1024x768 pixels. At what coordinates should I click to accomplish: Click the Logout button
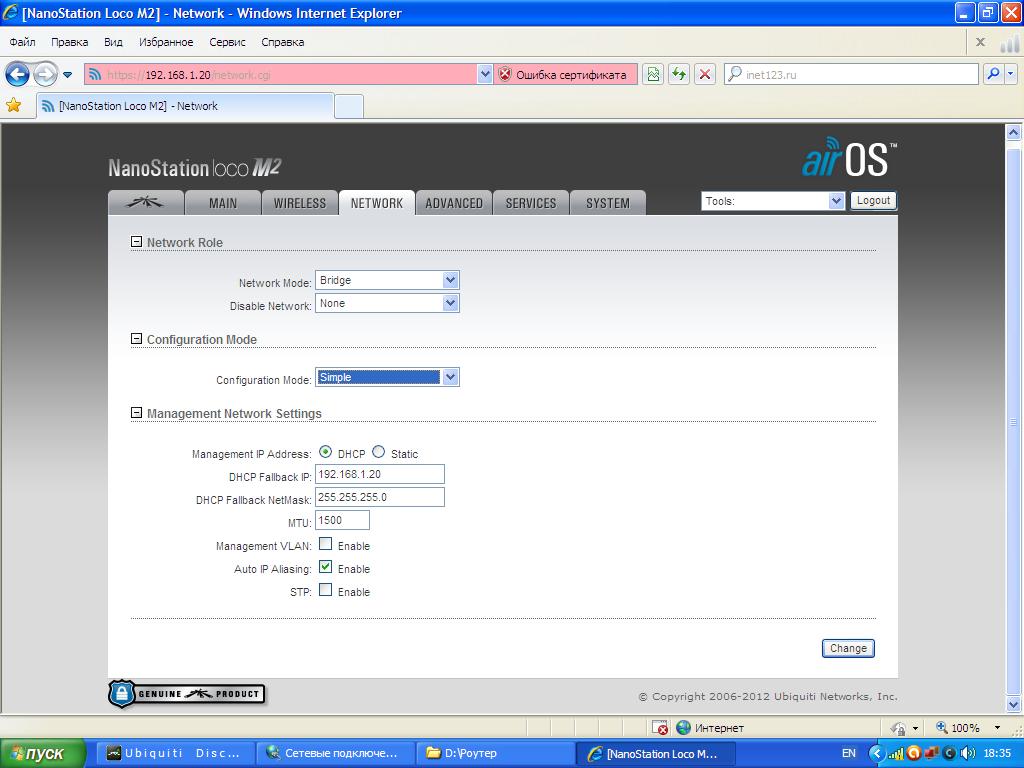(872, 200)
